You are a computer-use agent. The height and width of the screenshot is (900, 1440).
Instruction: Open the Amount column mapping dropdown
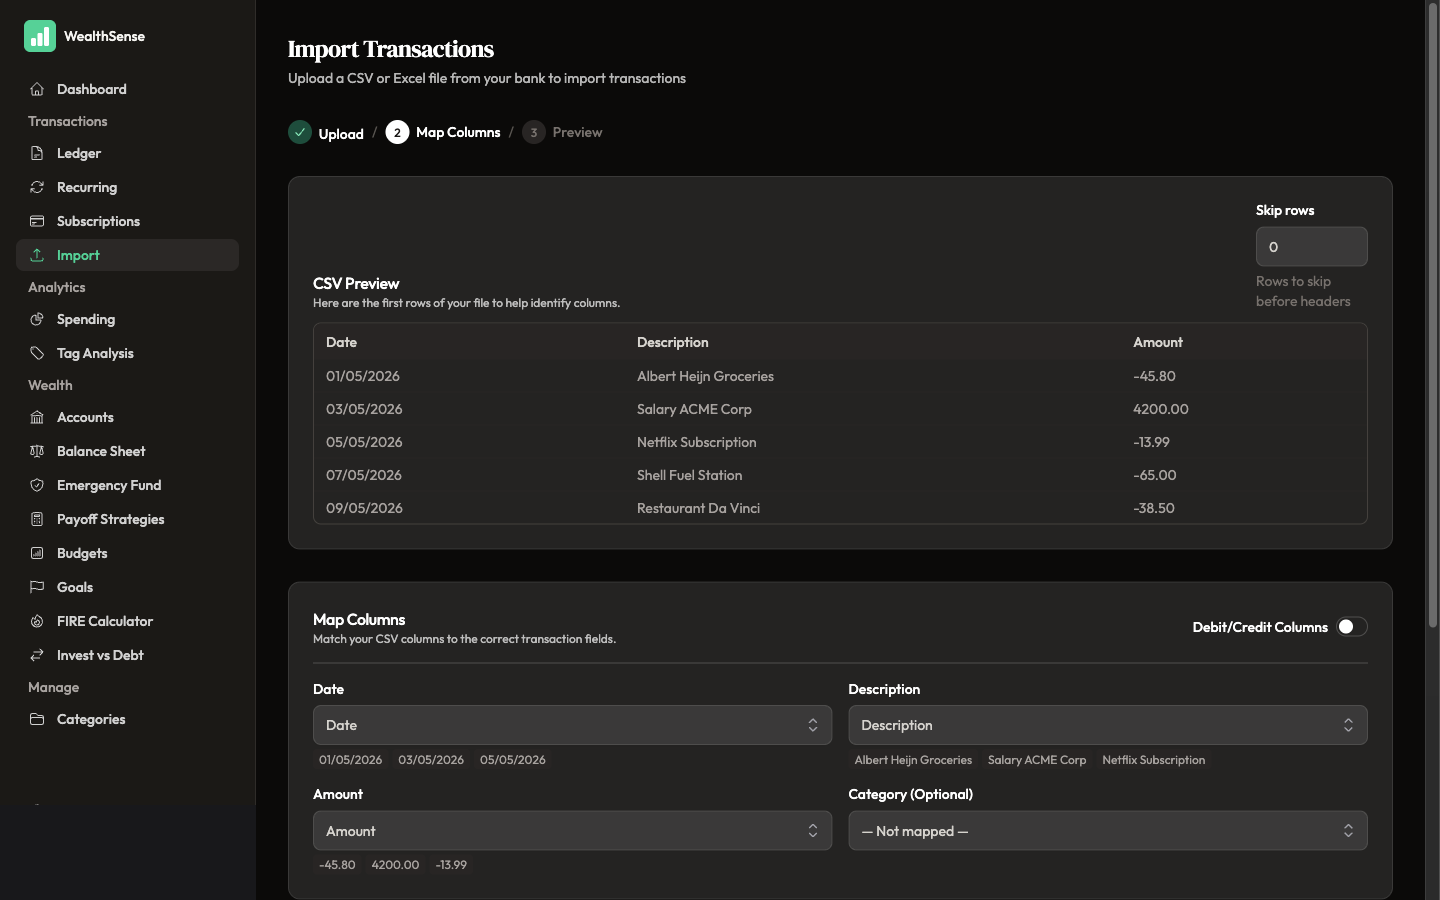[x=572, y=831]
